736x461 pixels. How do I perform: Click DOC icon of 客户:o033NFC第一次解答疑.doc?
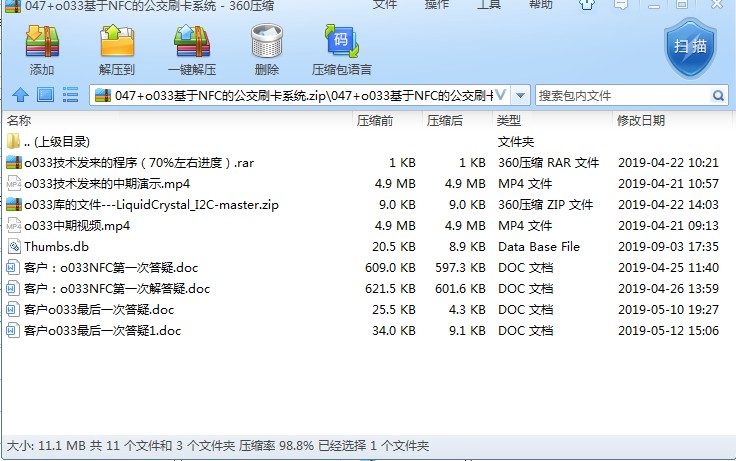point(13,288)
